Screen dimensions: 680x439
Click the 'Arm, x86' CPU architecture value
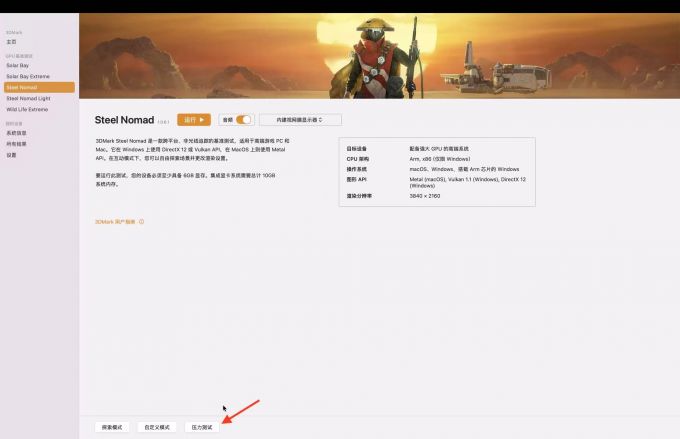(440, 159)
